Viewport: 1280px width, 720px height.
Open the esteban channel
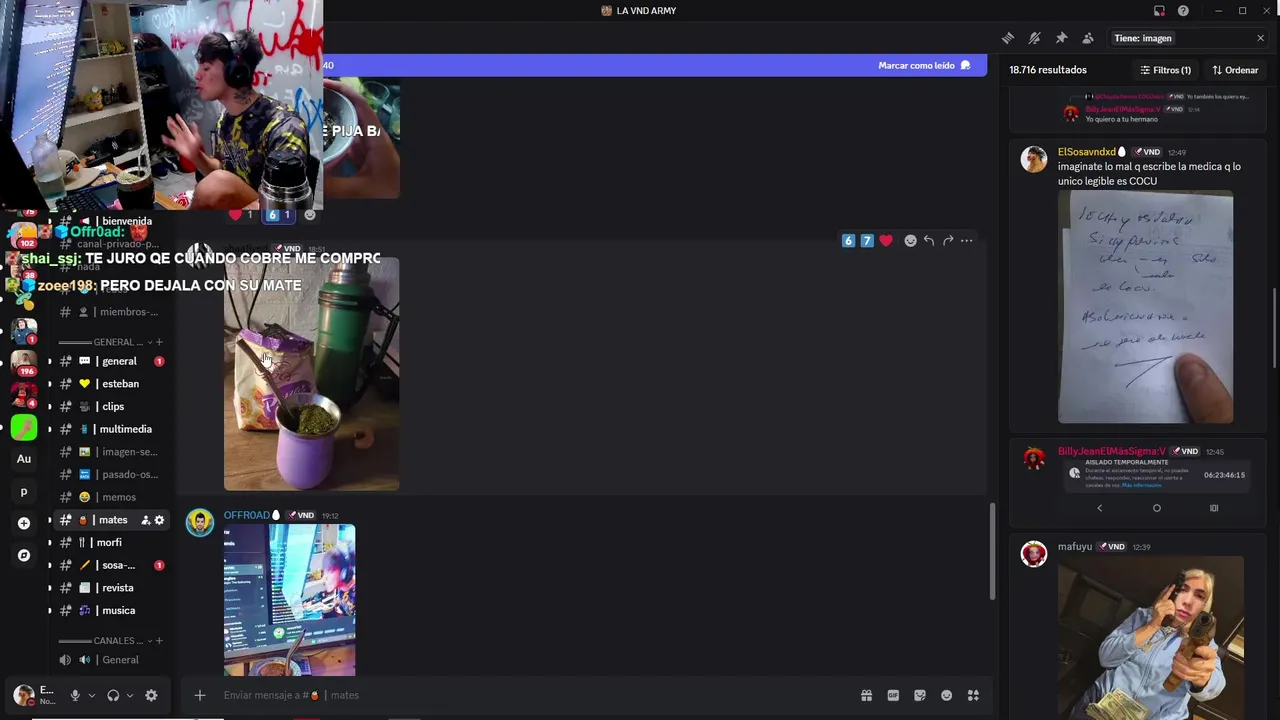pos(110,384)
